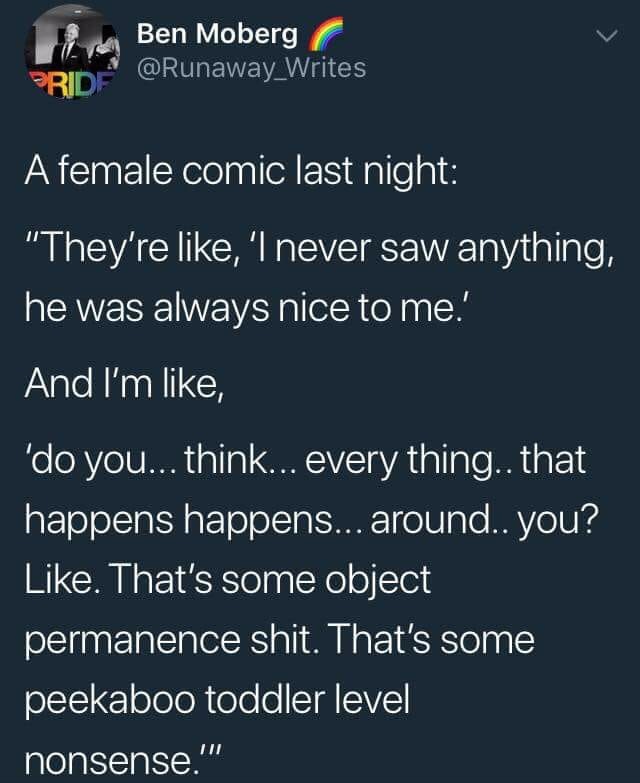Open the Ben Moberg display name link
The height and width of the screenshot is (783, 640).
(x=217, y=35)
